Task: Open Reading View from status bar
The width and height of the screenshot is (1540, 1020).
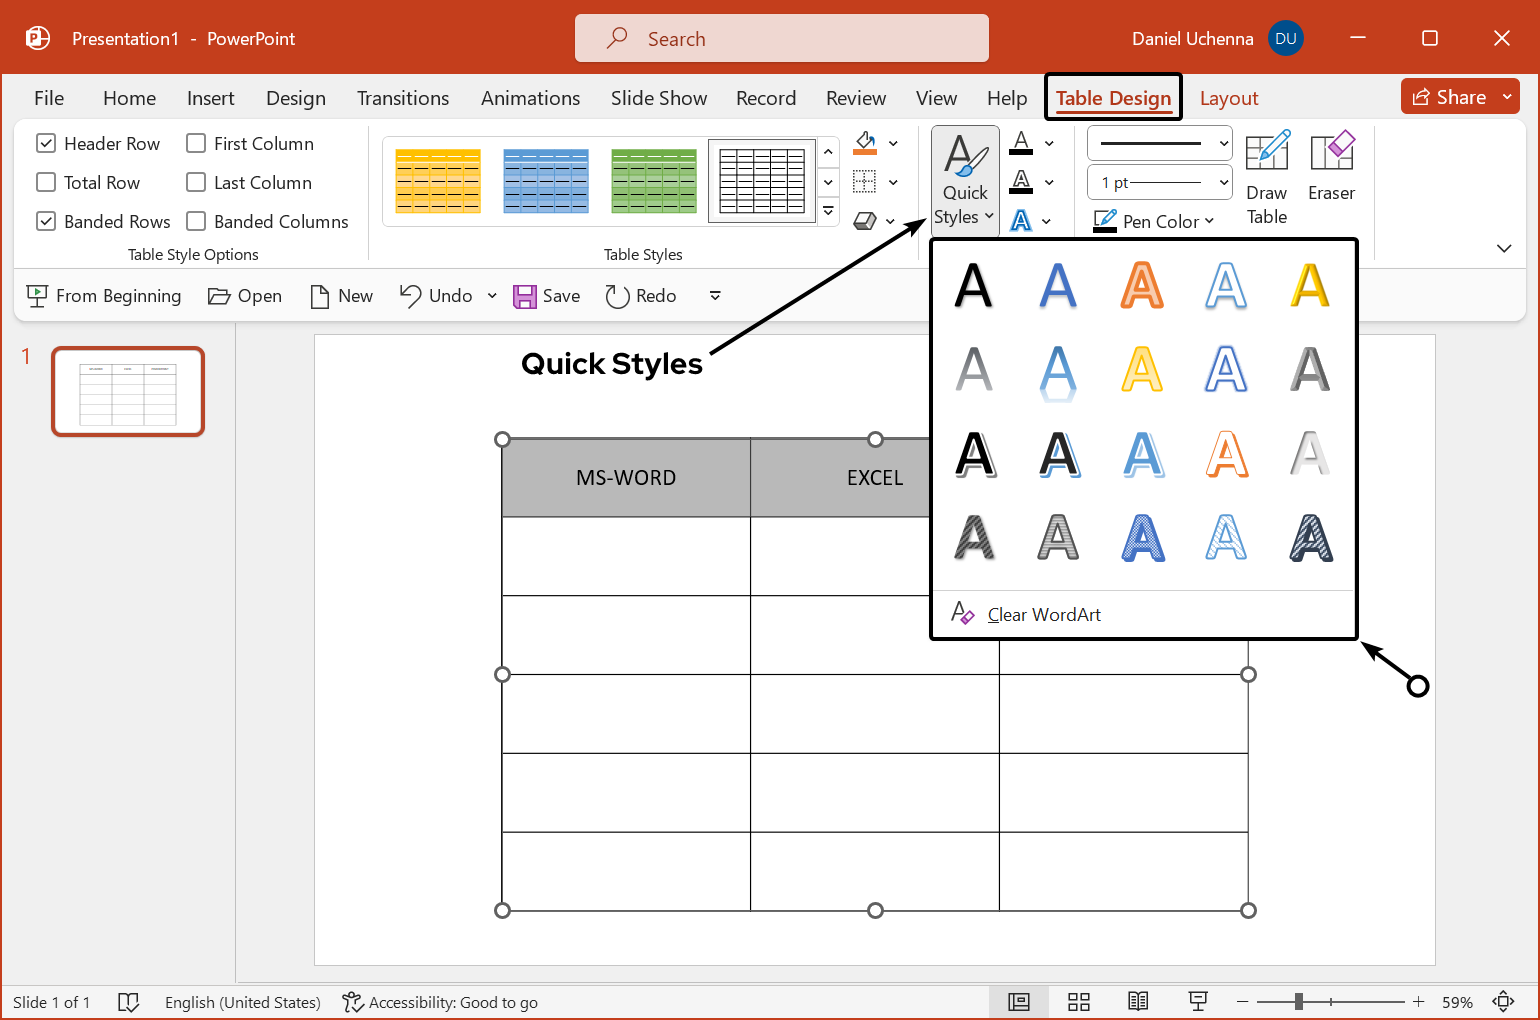Action: tap(1138, 1002)
